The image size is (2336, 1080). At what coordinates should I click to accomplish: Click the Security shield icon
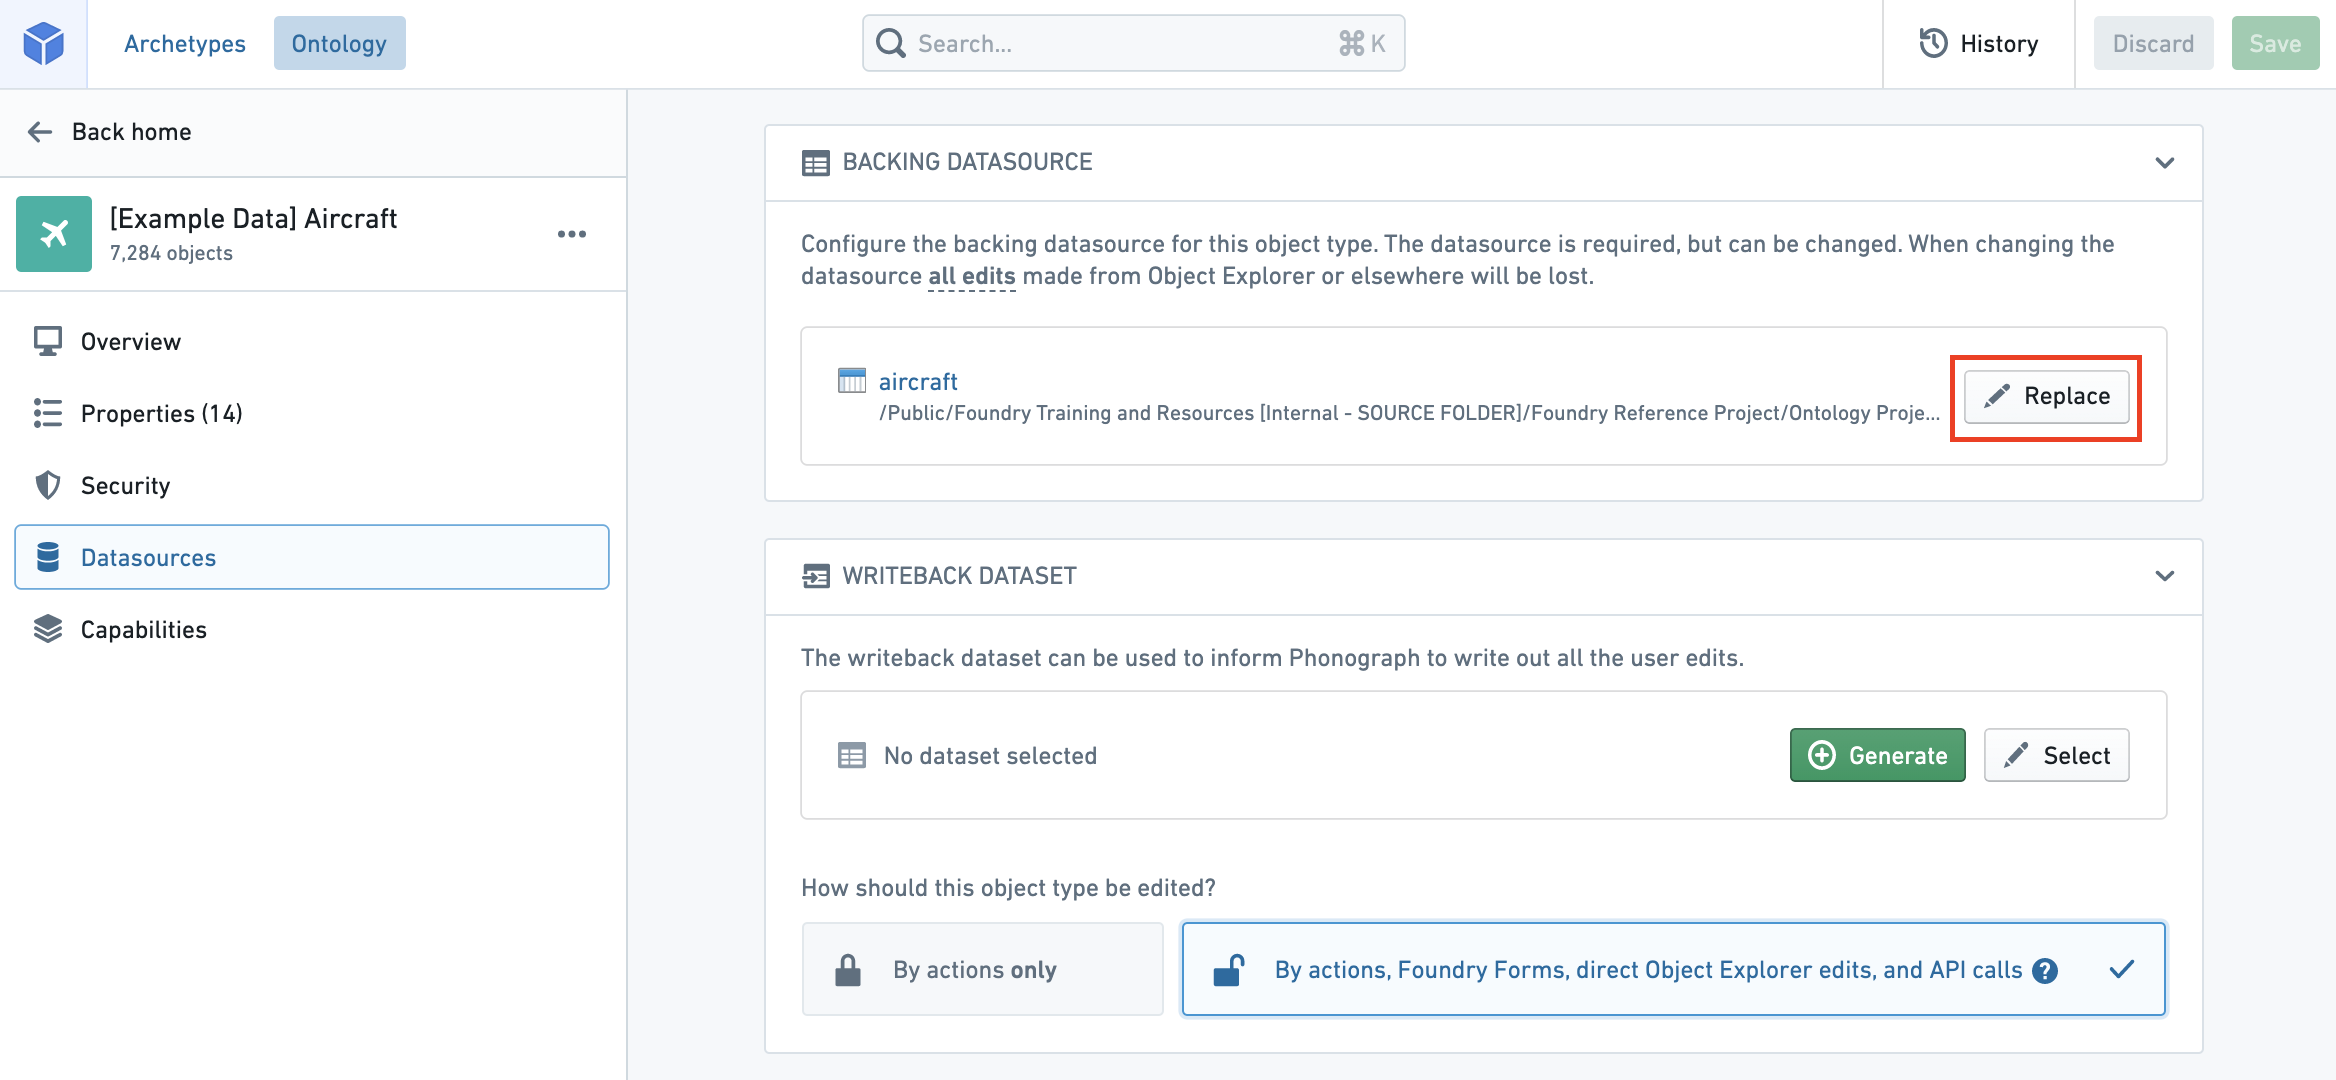point(48,485)
